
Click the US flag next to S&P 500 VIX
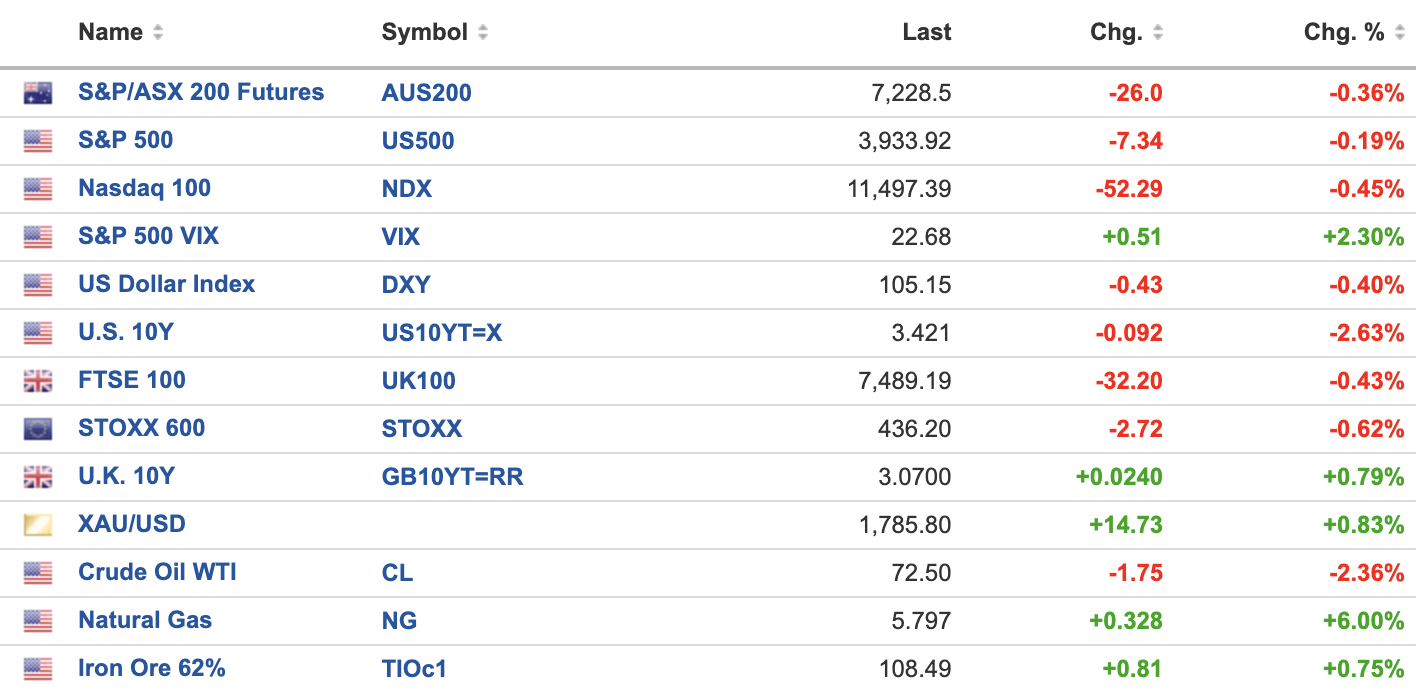pyautogui.click(x=38, y=237)
